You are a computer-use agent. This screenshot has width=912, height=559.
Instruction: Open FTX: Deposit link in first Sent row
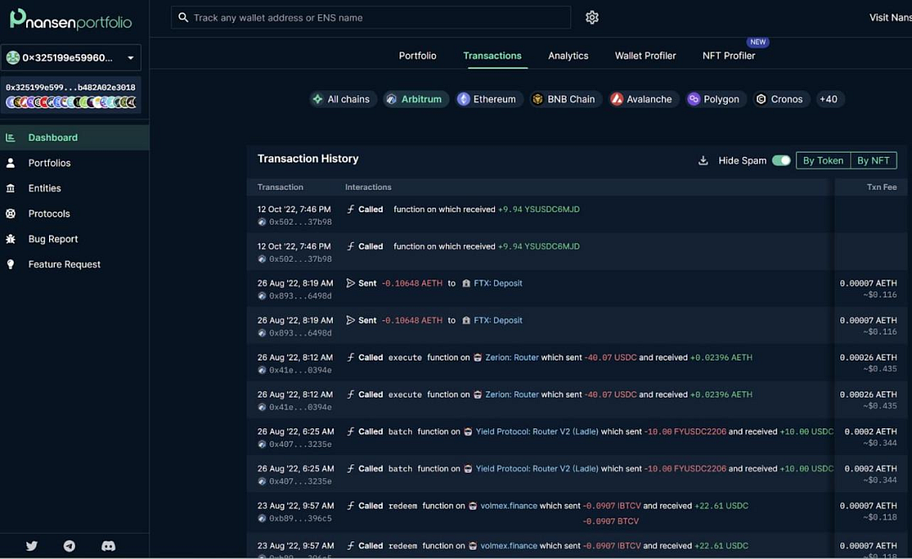[x=498, y=283]
